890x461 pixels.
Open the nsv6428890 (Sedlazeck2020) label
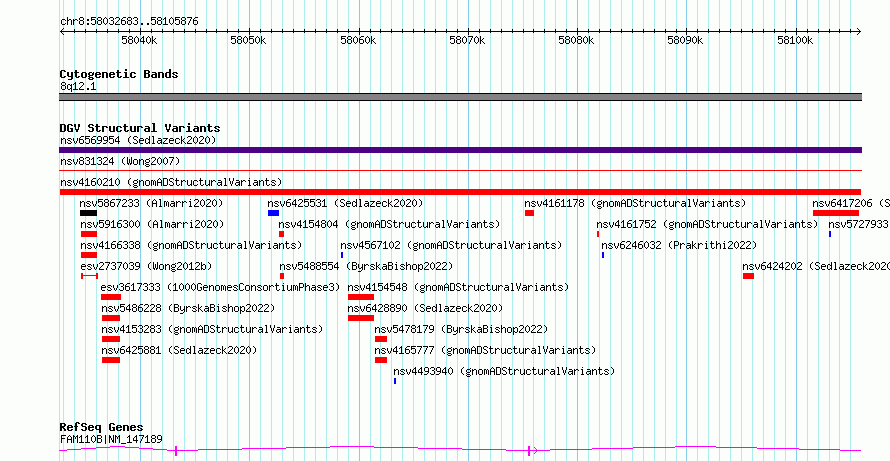(x=425, y=308)
